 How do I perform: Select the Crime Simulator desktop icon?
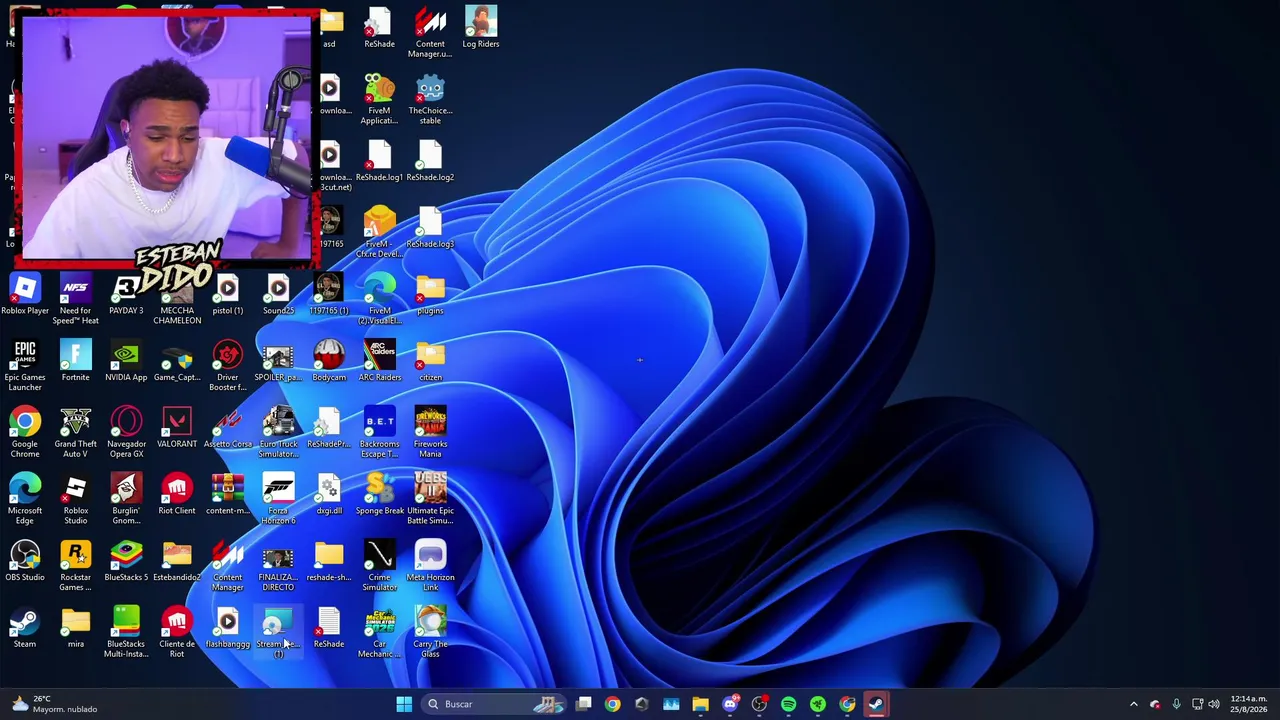tap(380, 566)
